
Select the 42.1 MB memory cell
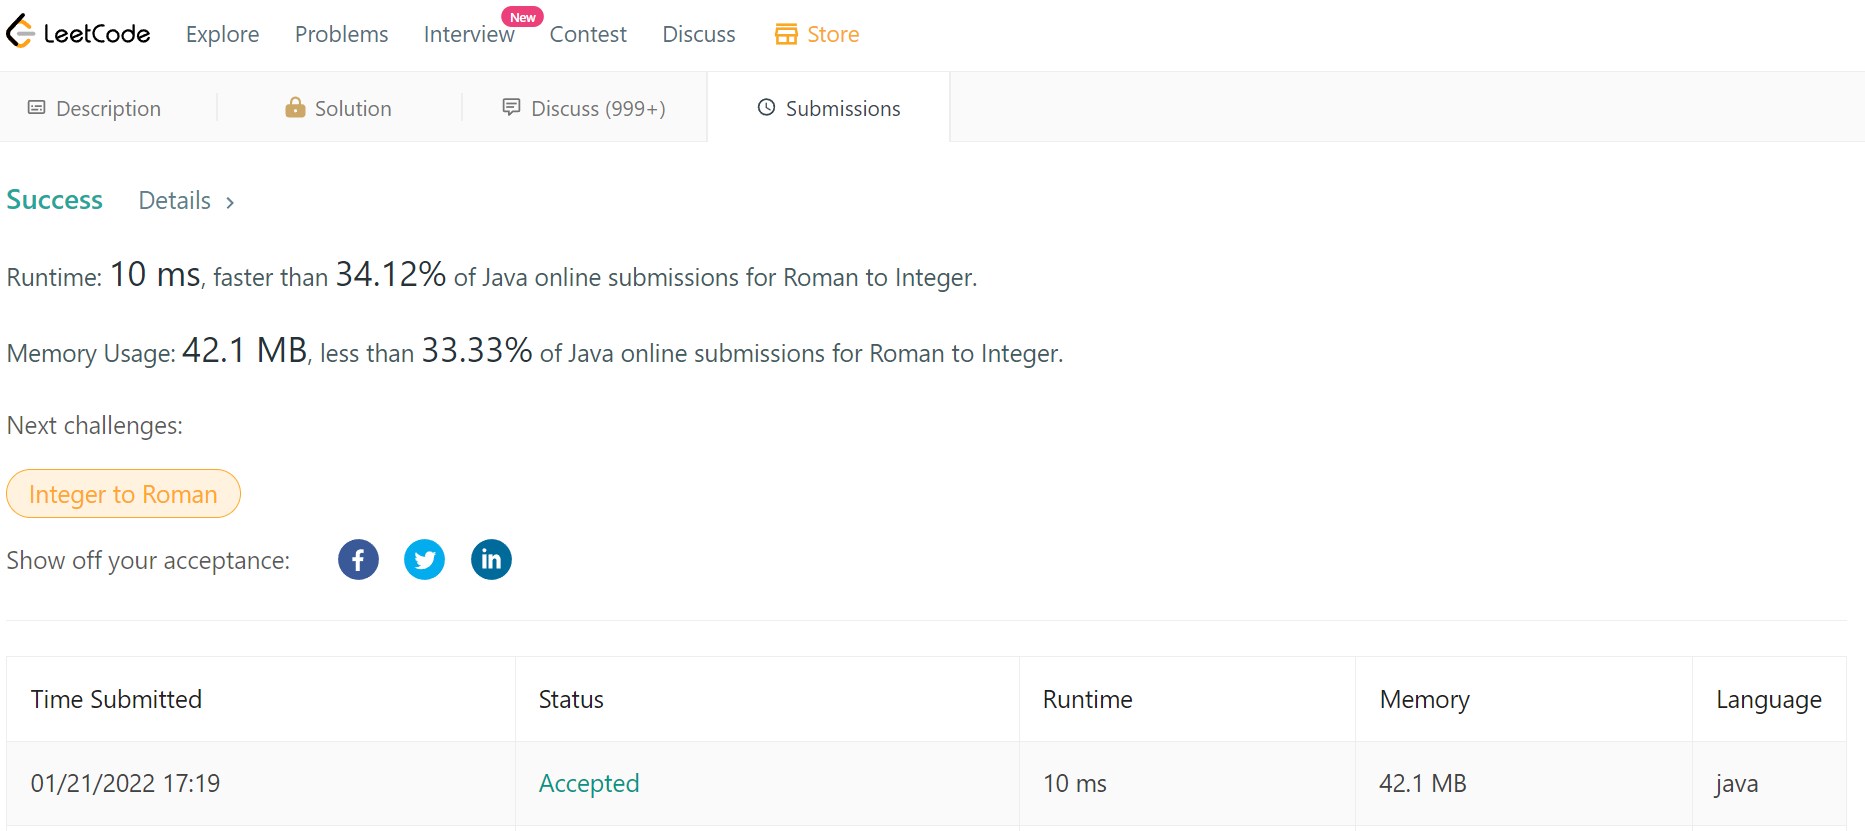tap(1523, 783)
